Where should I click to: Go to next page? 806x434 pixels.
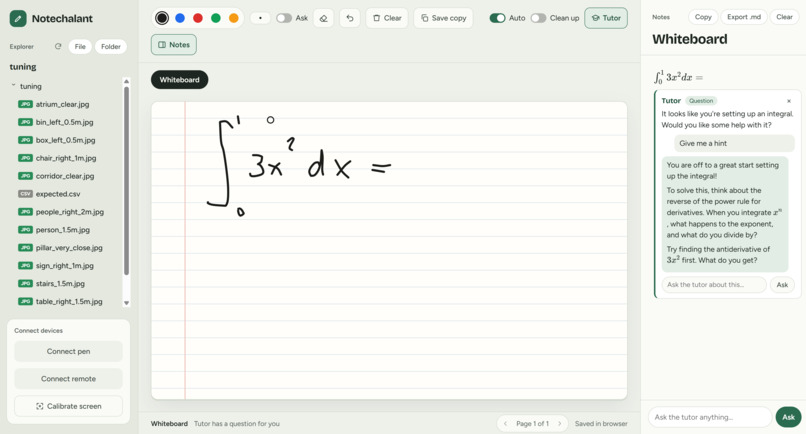click(560, 424)
